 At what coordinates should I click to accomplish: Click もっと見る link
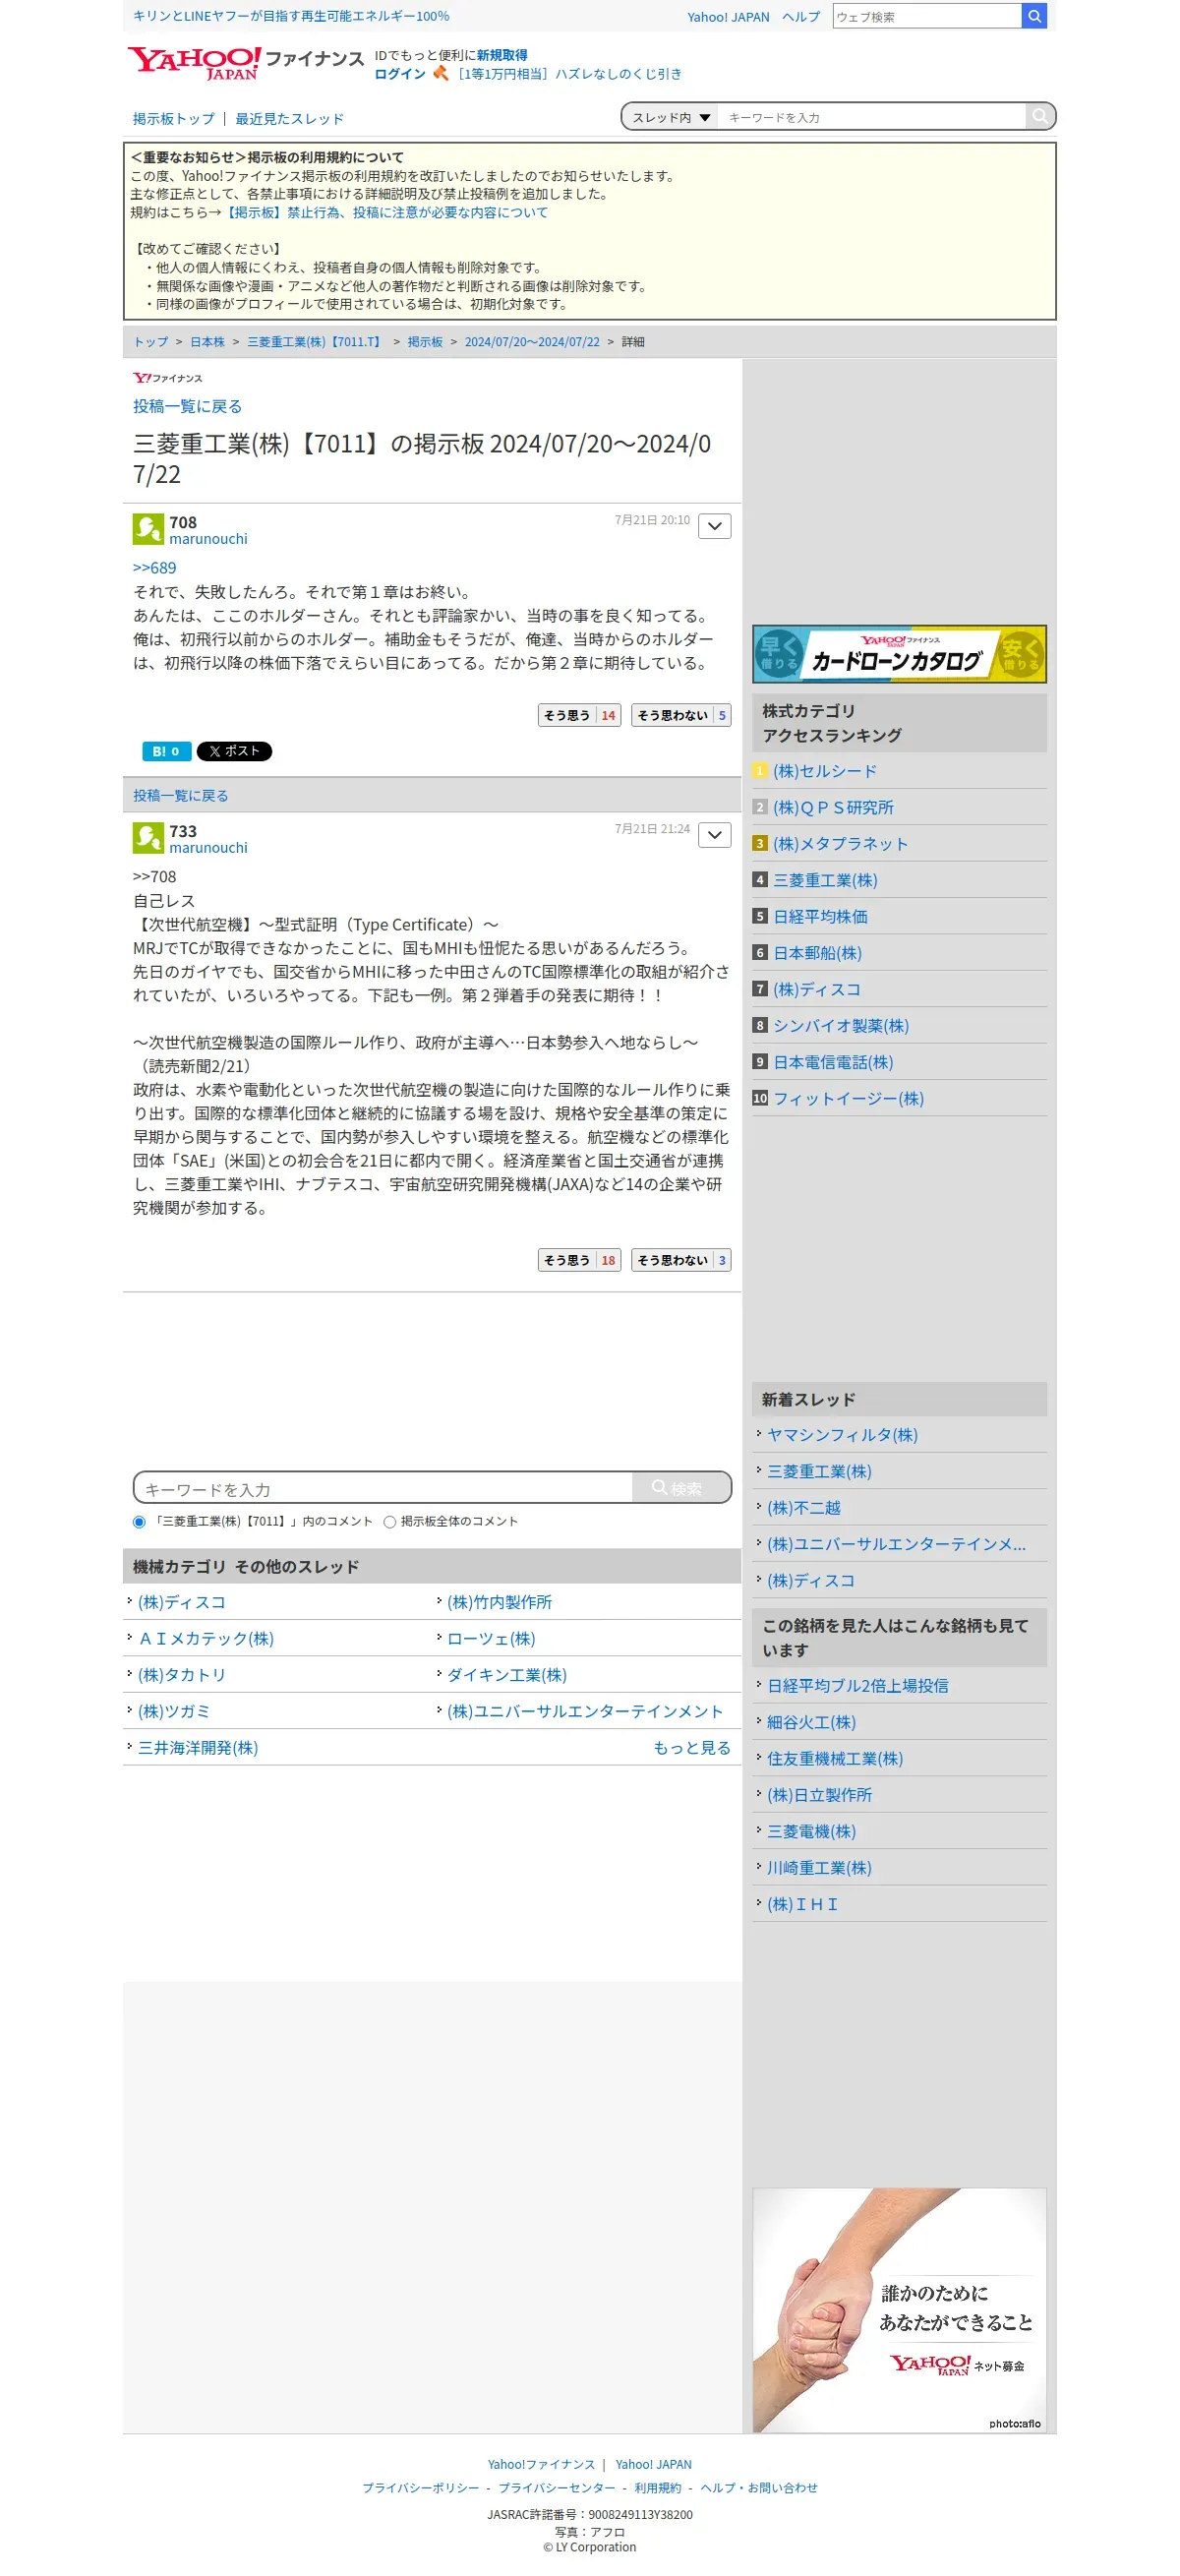pos(692,1748)
